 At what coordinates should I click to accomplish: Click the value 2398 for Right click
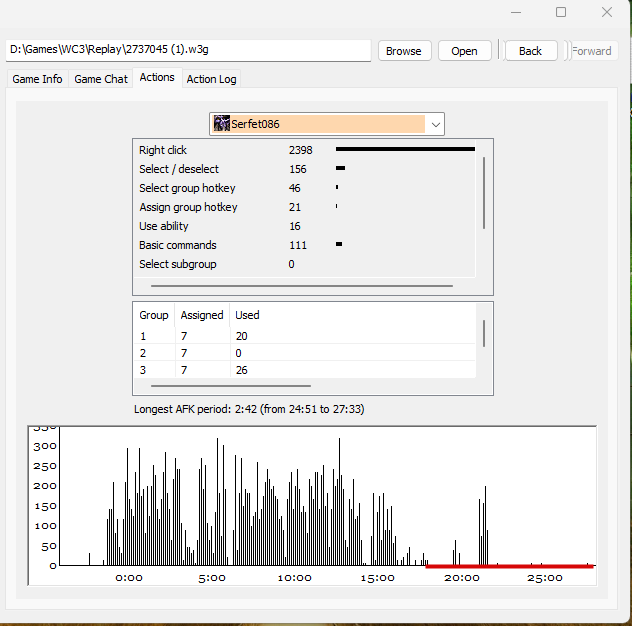pyautogui.click(x=300, y=150)
